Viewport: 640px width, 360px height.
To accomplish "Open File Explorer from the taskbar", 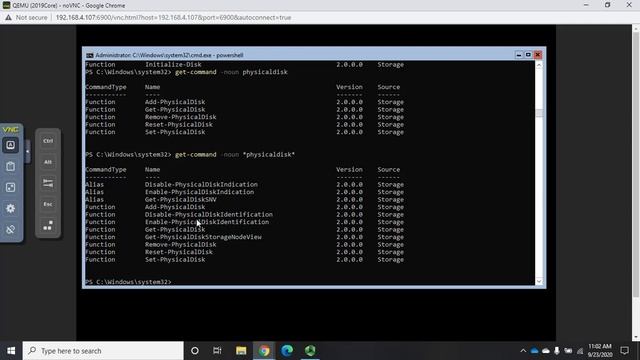I will 241,351.
